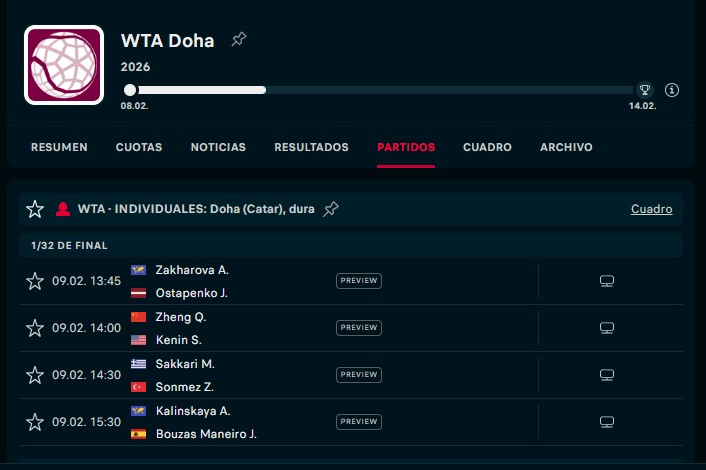Select the Resultados tab
The width and height of the screenshot is (706, 470).
point(311,147)
